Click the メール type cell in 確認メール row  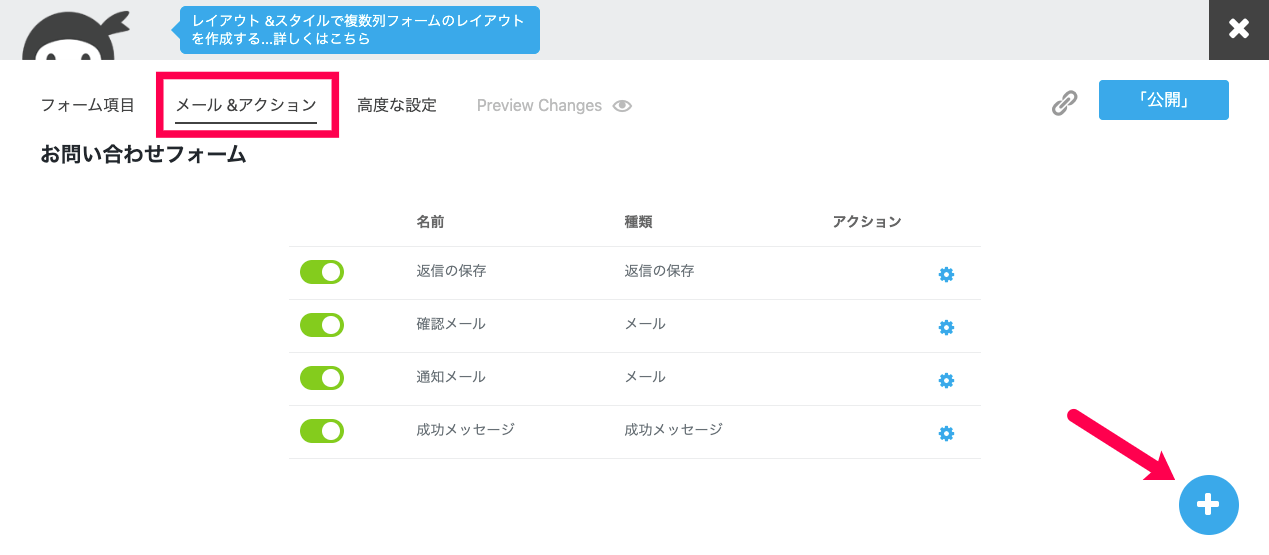(646, 324)
